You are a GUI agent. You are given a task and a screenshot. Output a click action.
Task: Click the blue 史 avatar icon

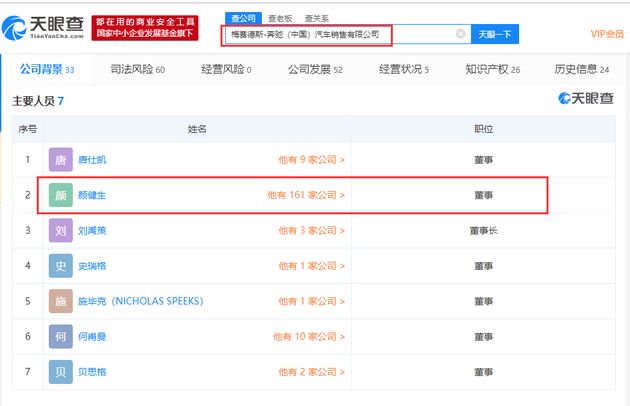point(61,266)
